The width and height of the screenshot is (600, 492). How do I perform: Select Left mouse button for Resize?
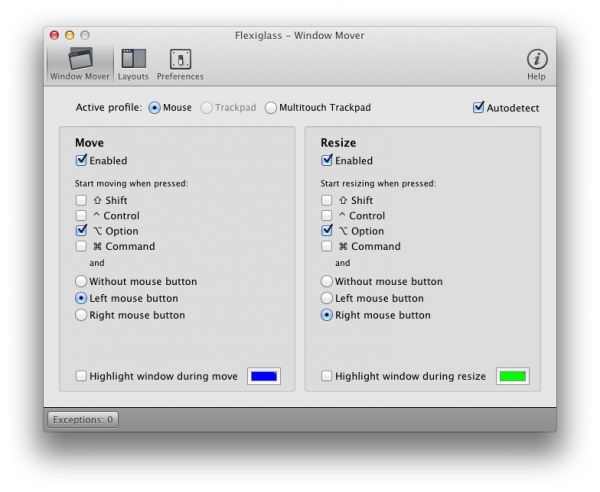(326, 298)
